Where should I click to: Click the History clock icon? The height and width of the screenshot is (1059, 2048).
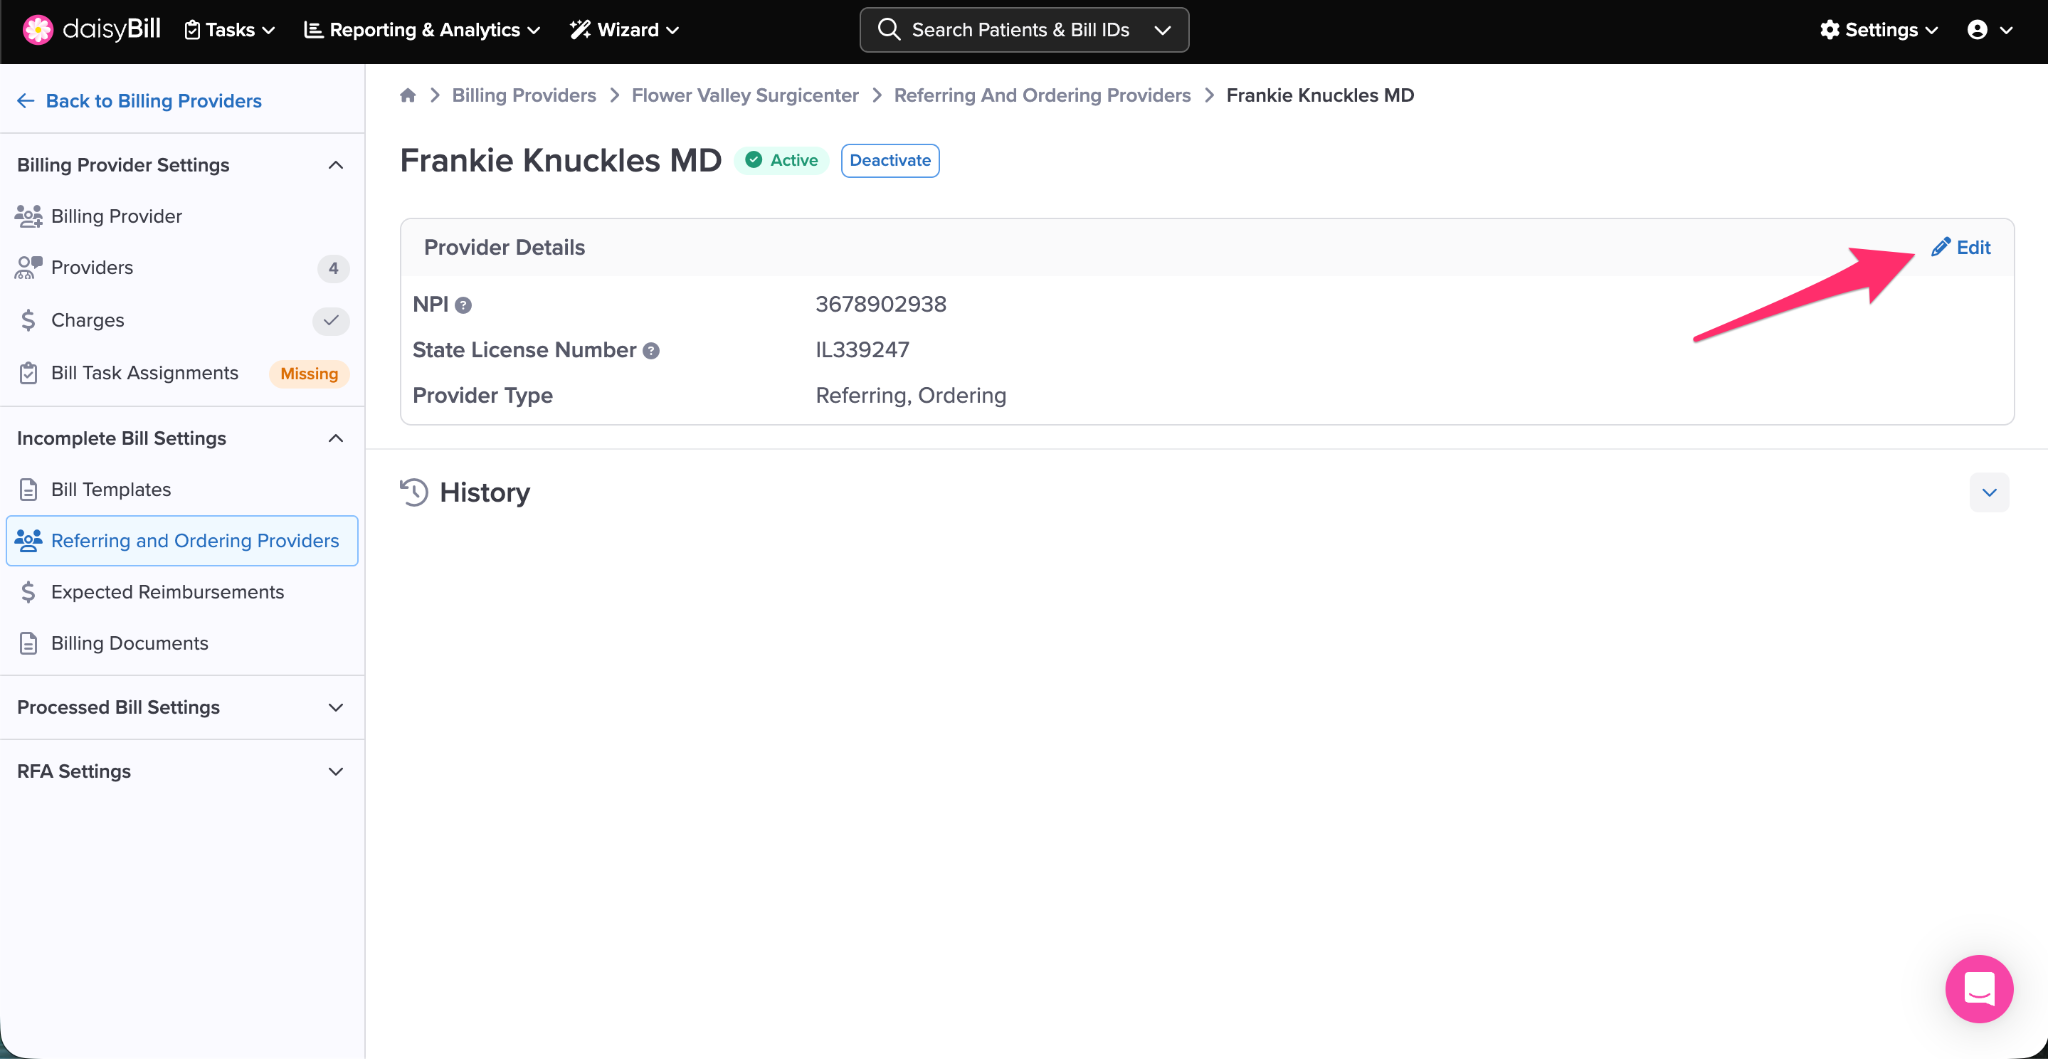coord(414,492)
